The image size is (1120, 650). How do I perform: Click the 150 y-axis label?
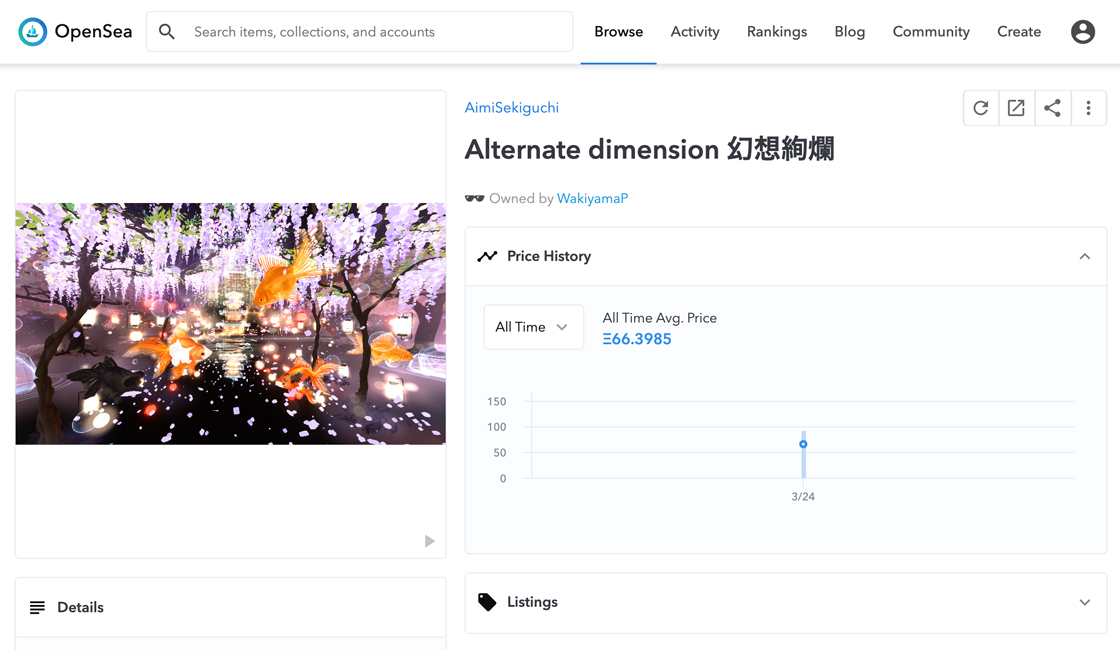coord(496,401)
